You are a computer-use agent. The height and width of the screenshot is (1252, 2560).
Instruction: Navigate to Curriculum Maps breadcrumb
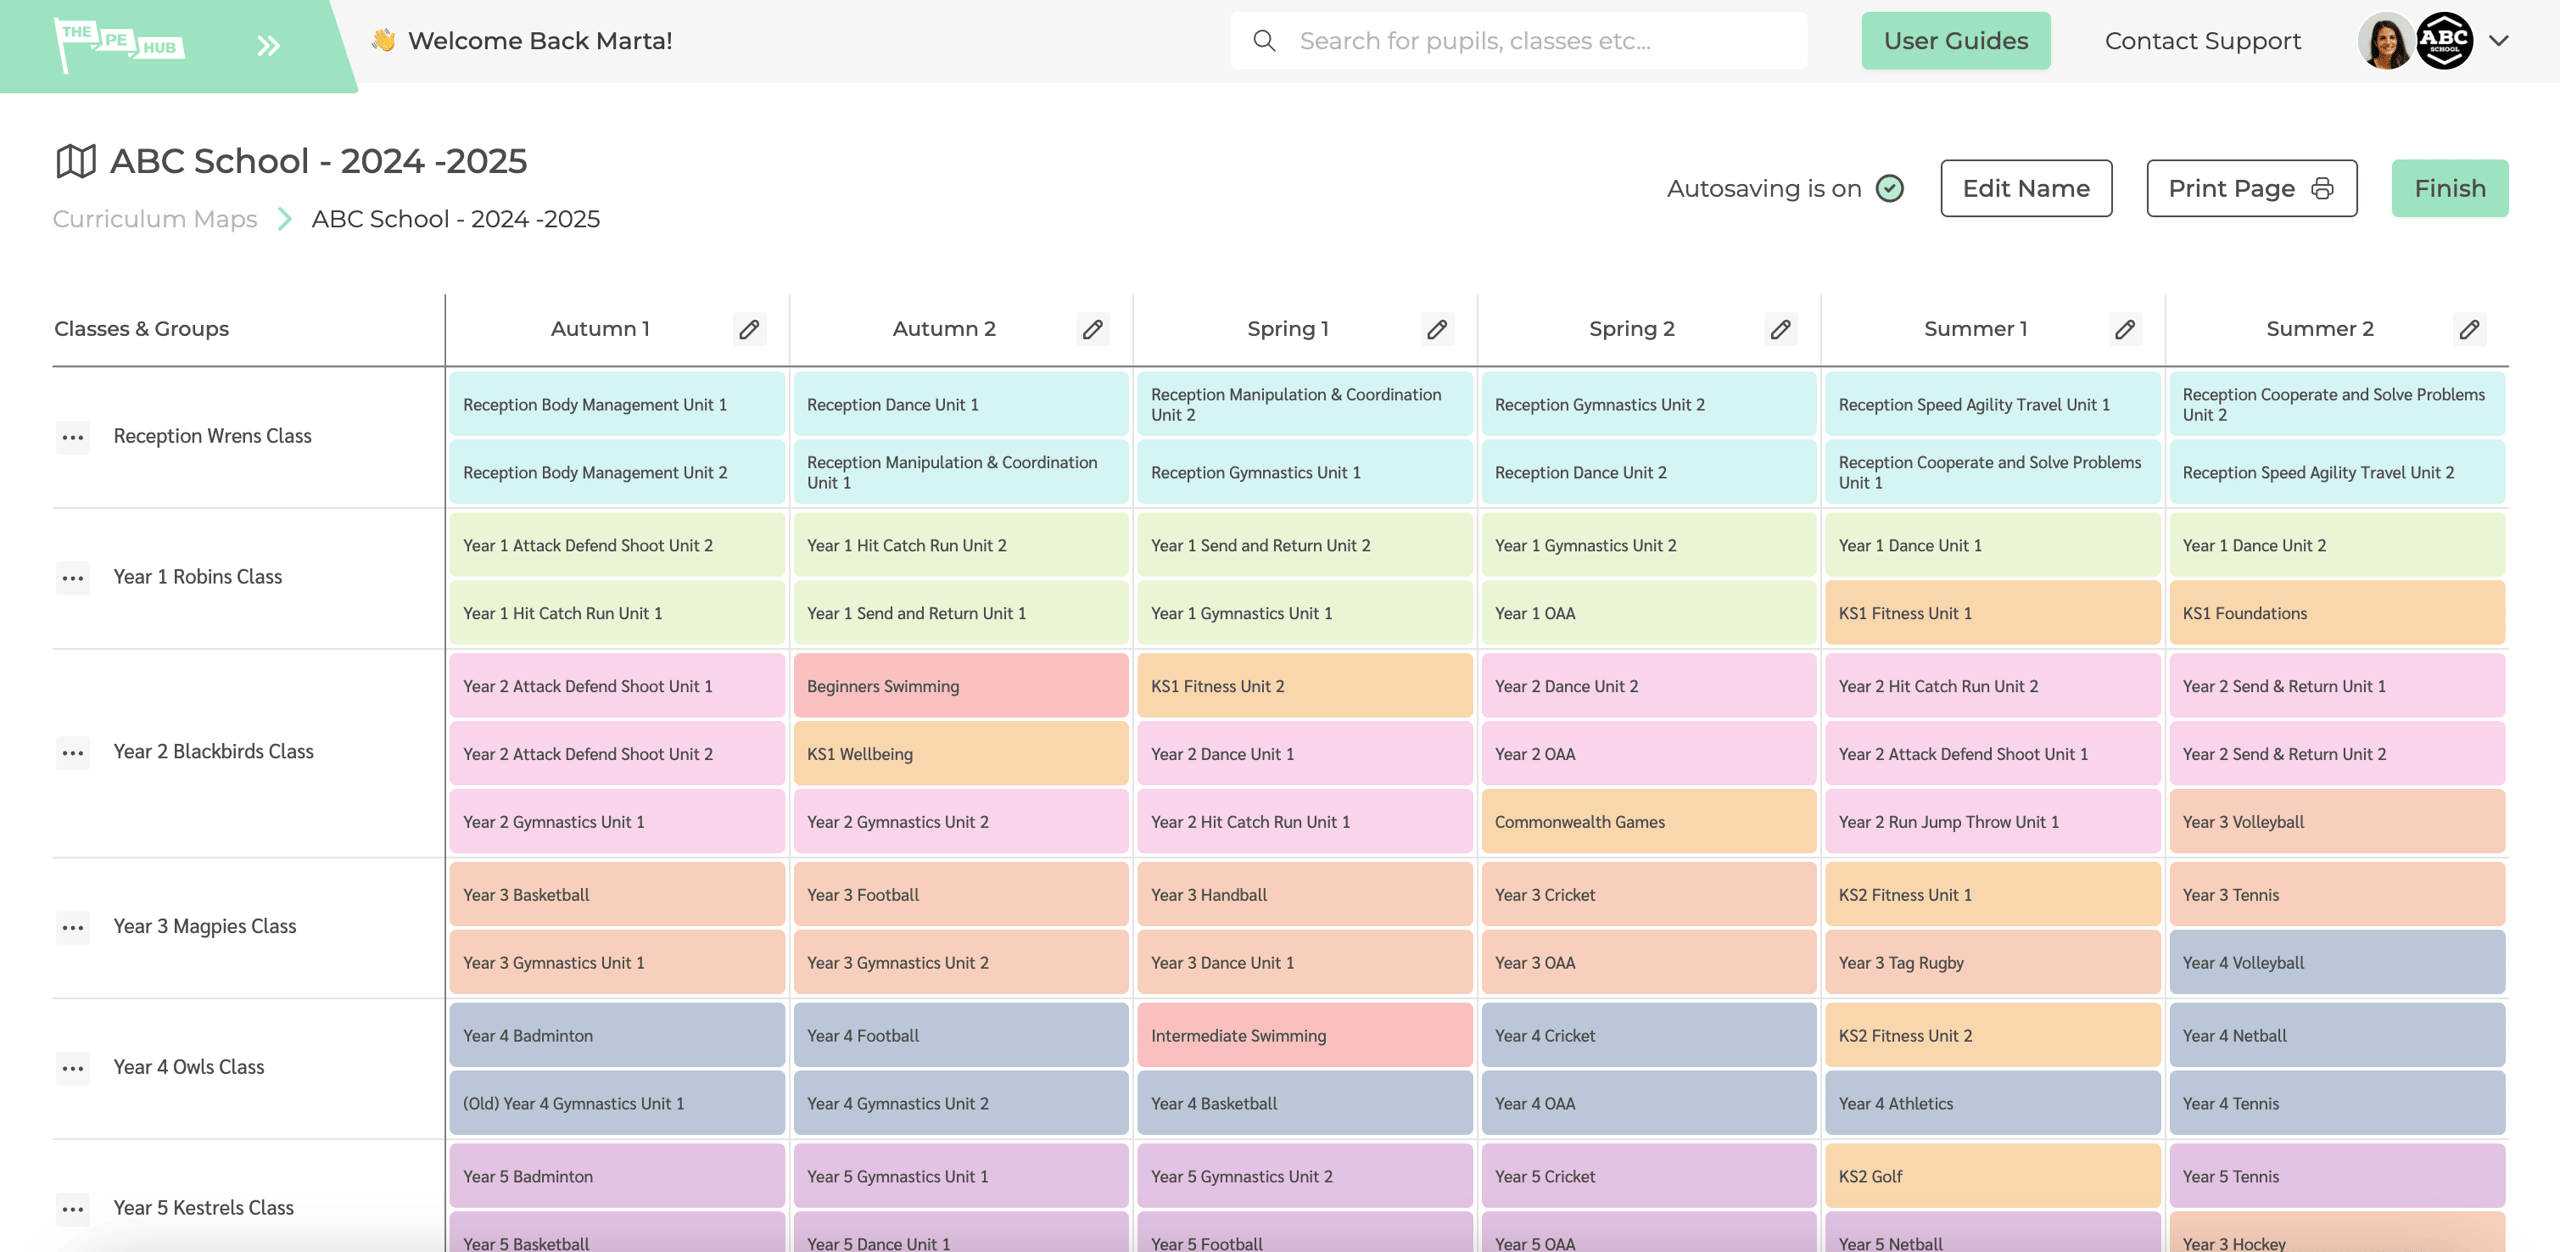pos(155,219)
